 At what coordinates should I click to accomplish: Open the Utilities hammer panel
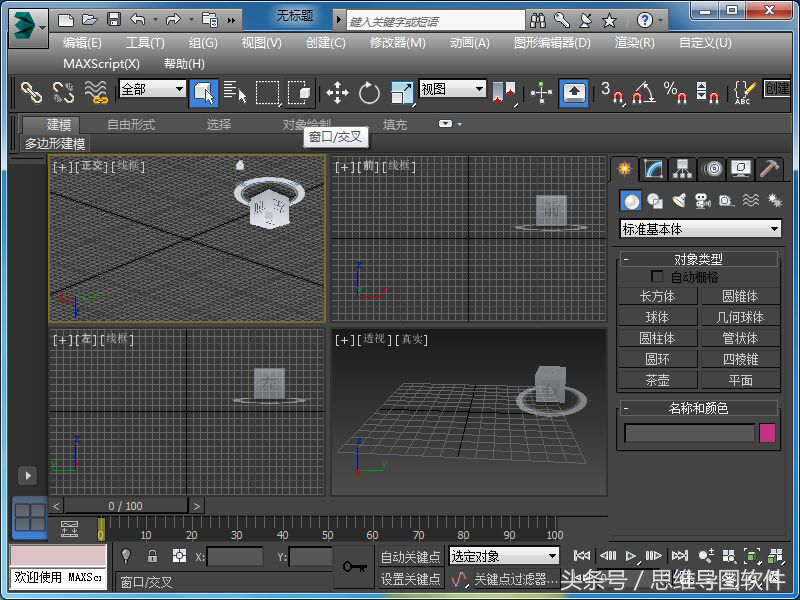point(769,168)
